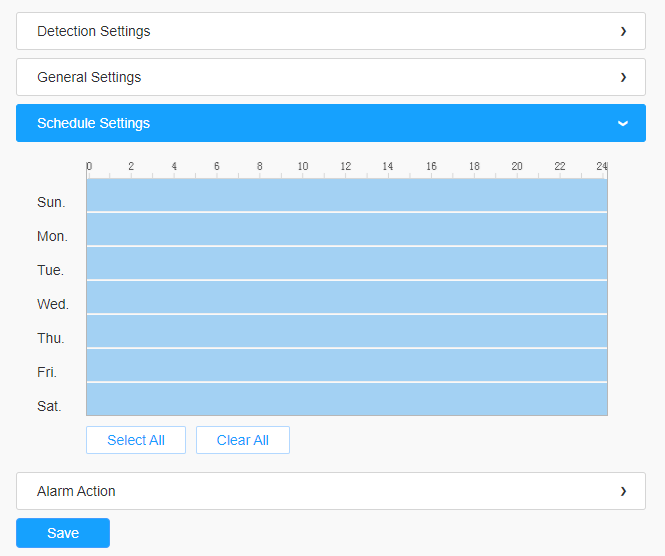Click the Schedule Settings section title
The image size is (665, 556).
click(x=93, y=123)
